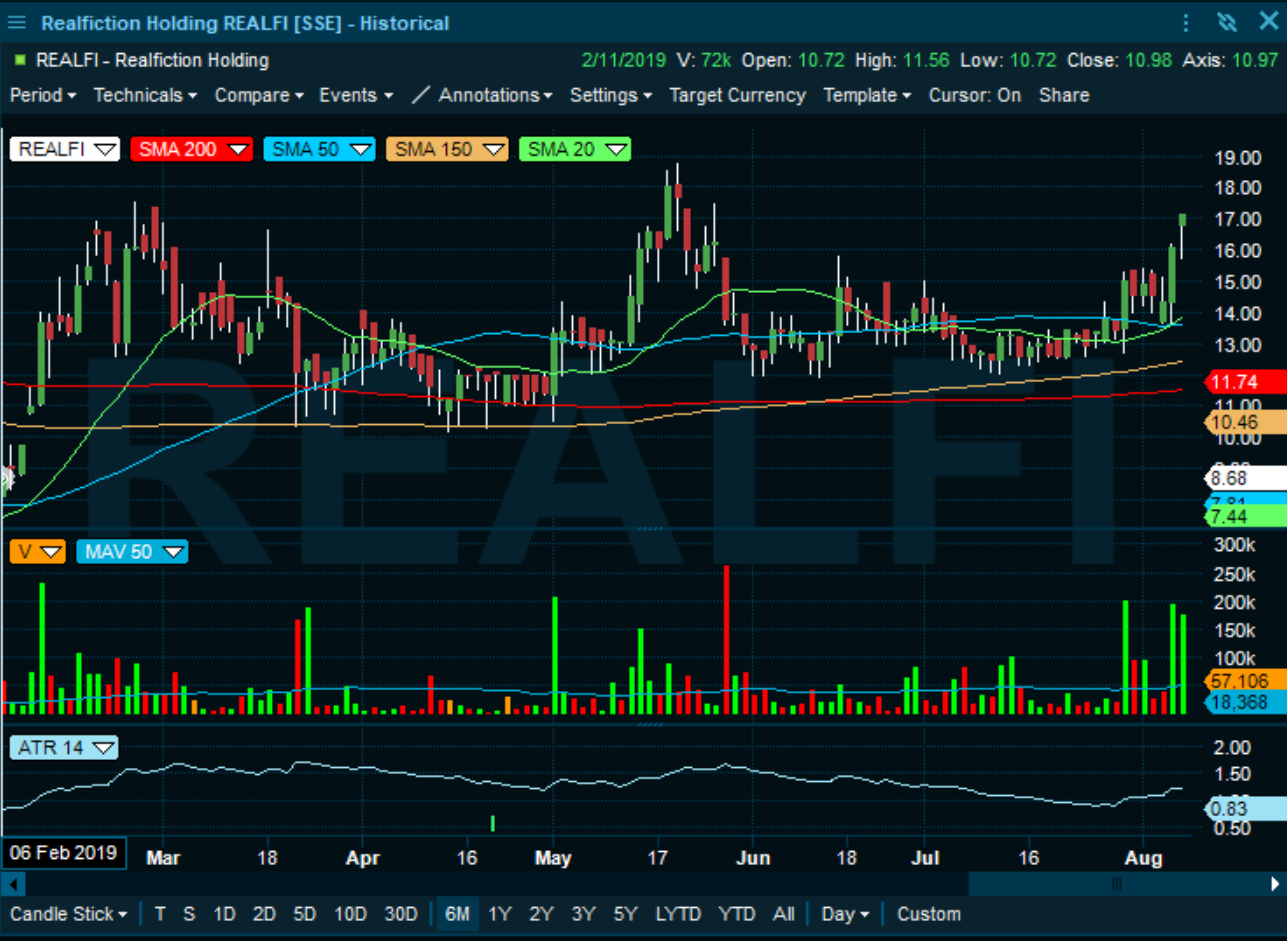This screenshot has height=941, width=1287.
Task: Click the 57,106 volume value label
Action: click(x=1244, y=681)
